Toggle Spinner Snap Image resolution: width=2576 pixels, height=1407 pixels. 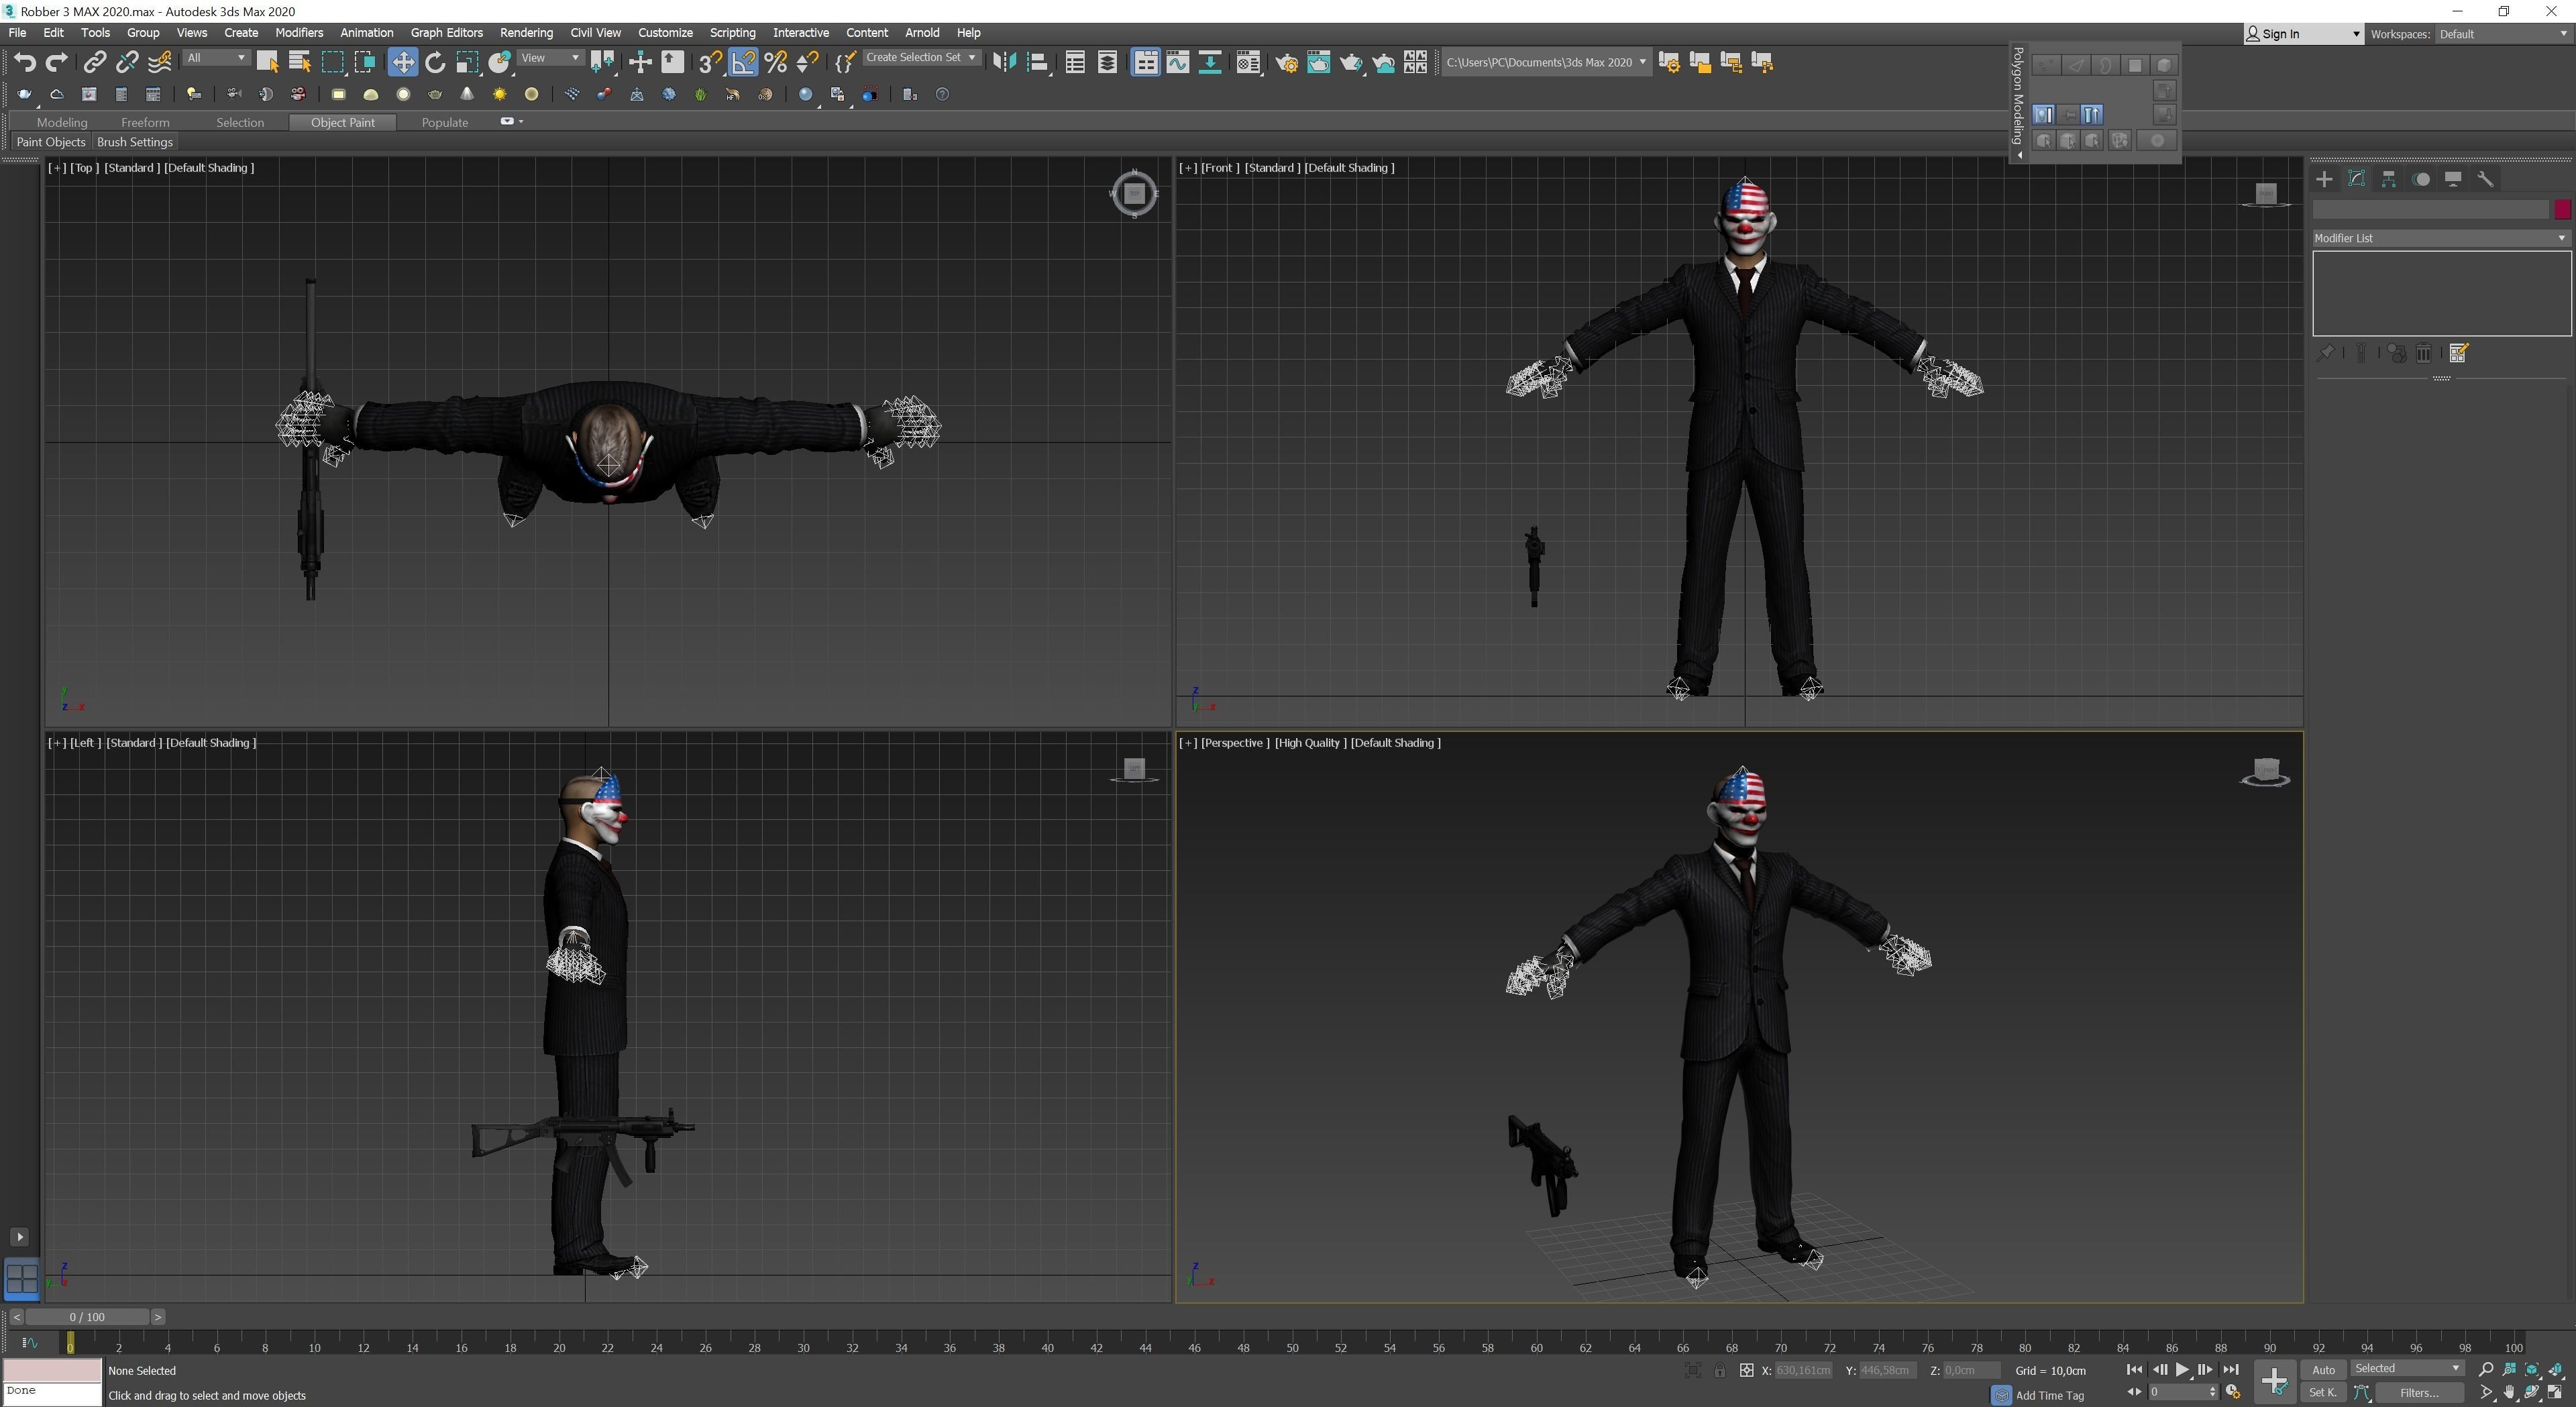(808, 62)
